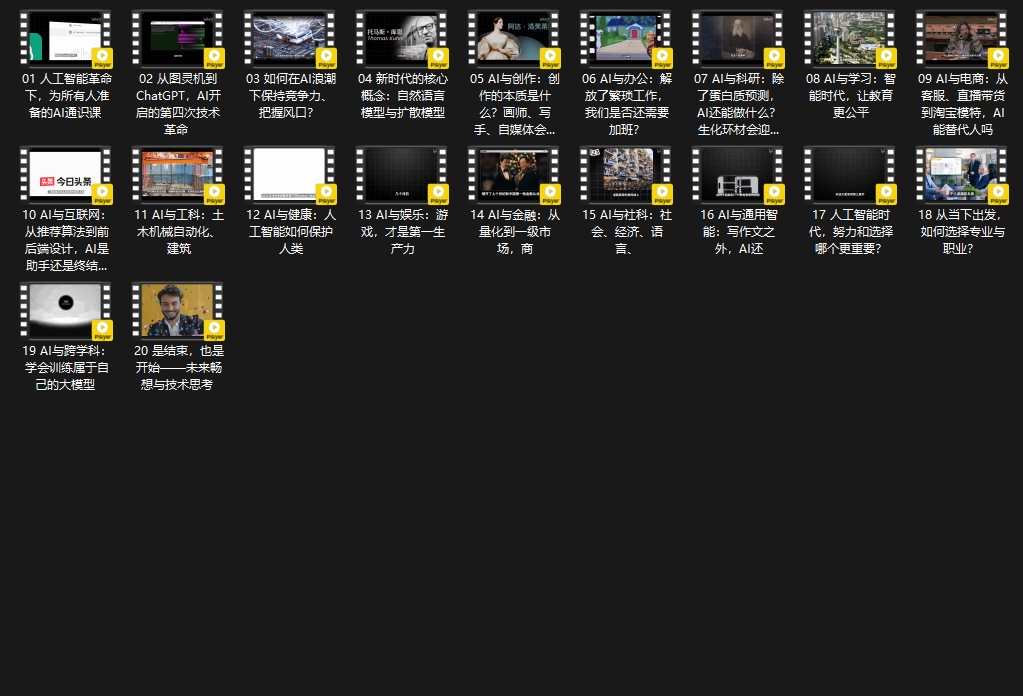The height and width of the screenshot is (696, 1023).
Task: Select video 20 是结束，也是开始 thumbnail
Action: tap(178, 311)
